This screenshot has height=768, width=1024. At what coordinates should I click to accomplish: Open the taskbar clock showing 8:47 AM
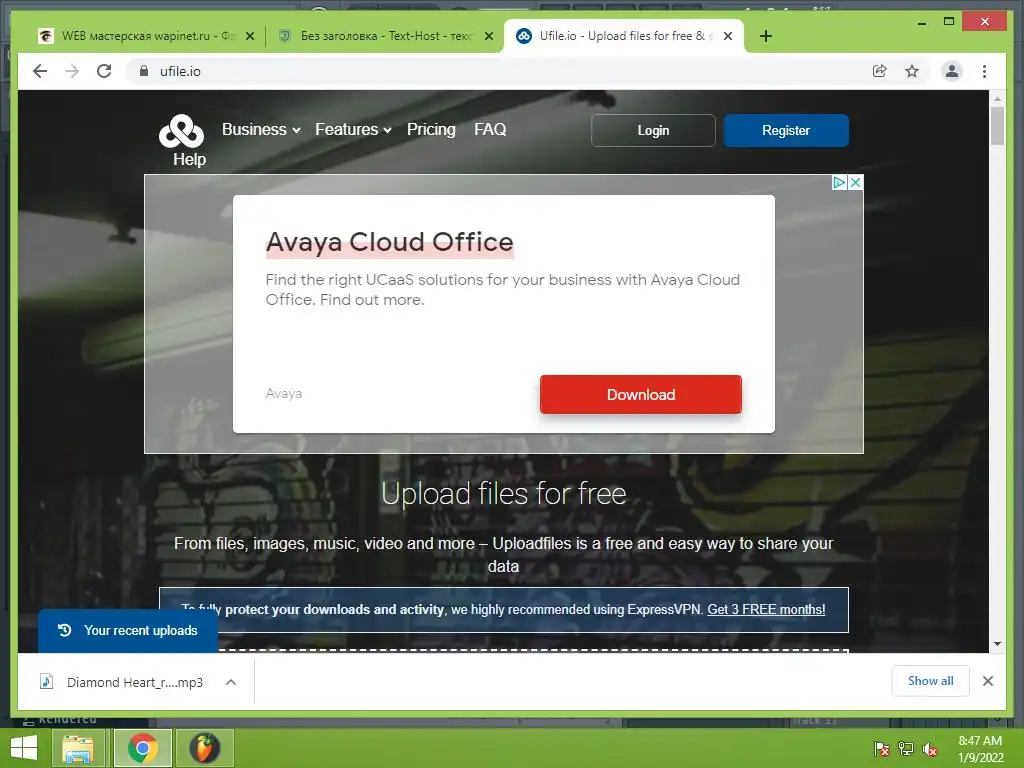point(980,749)
